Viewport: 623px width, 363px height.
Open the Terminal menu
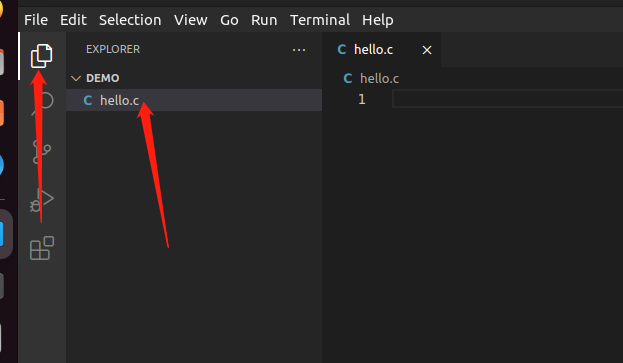pyautogui.click(x=320, y=20)
